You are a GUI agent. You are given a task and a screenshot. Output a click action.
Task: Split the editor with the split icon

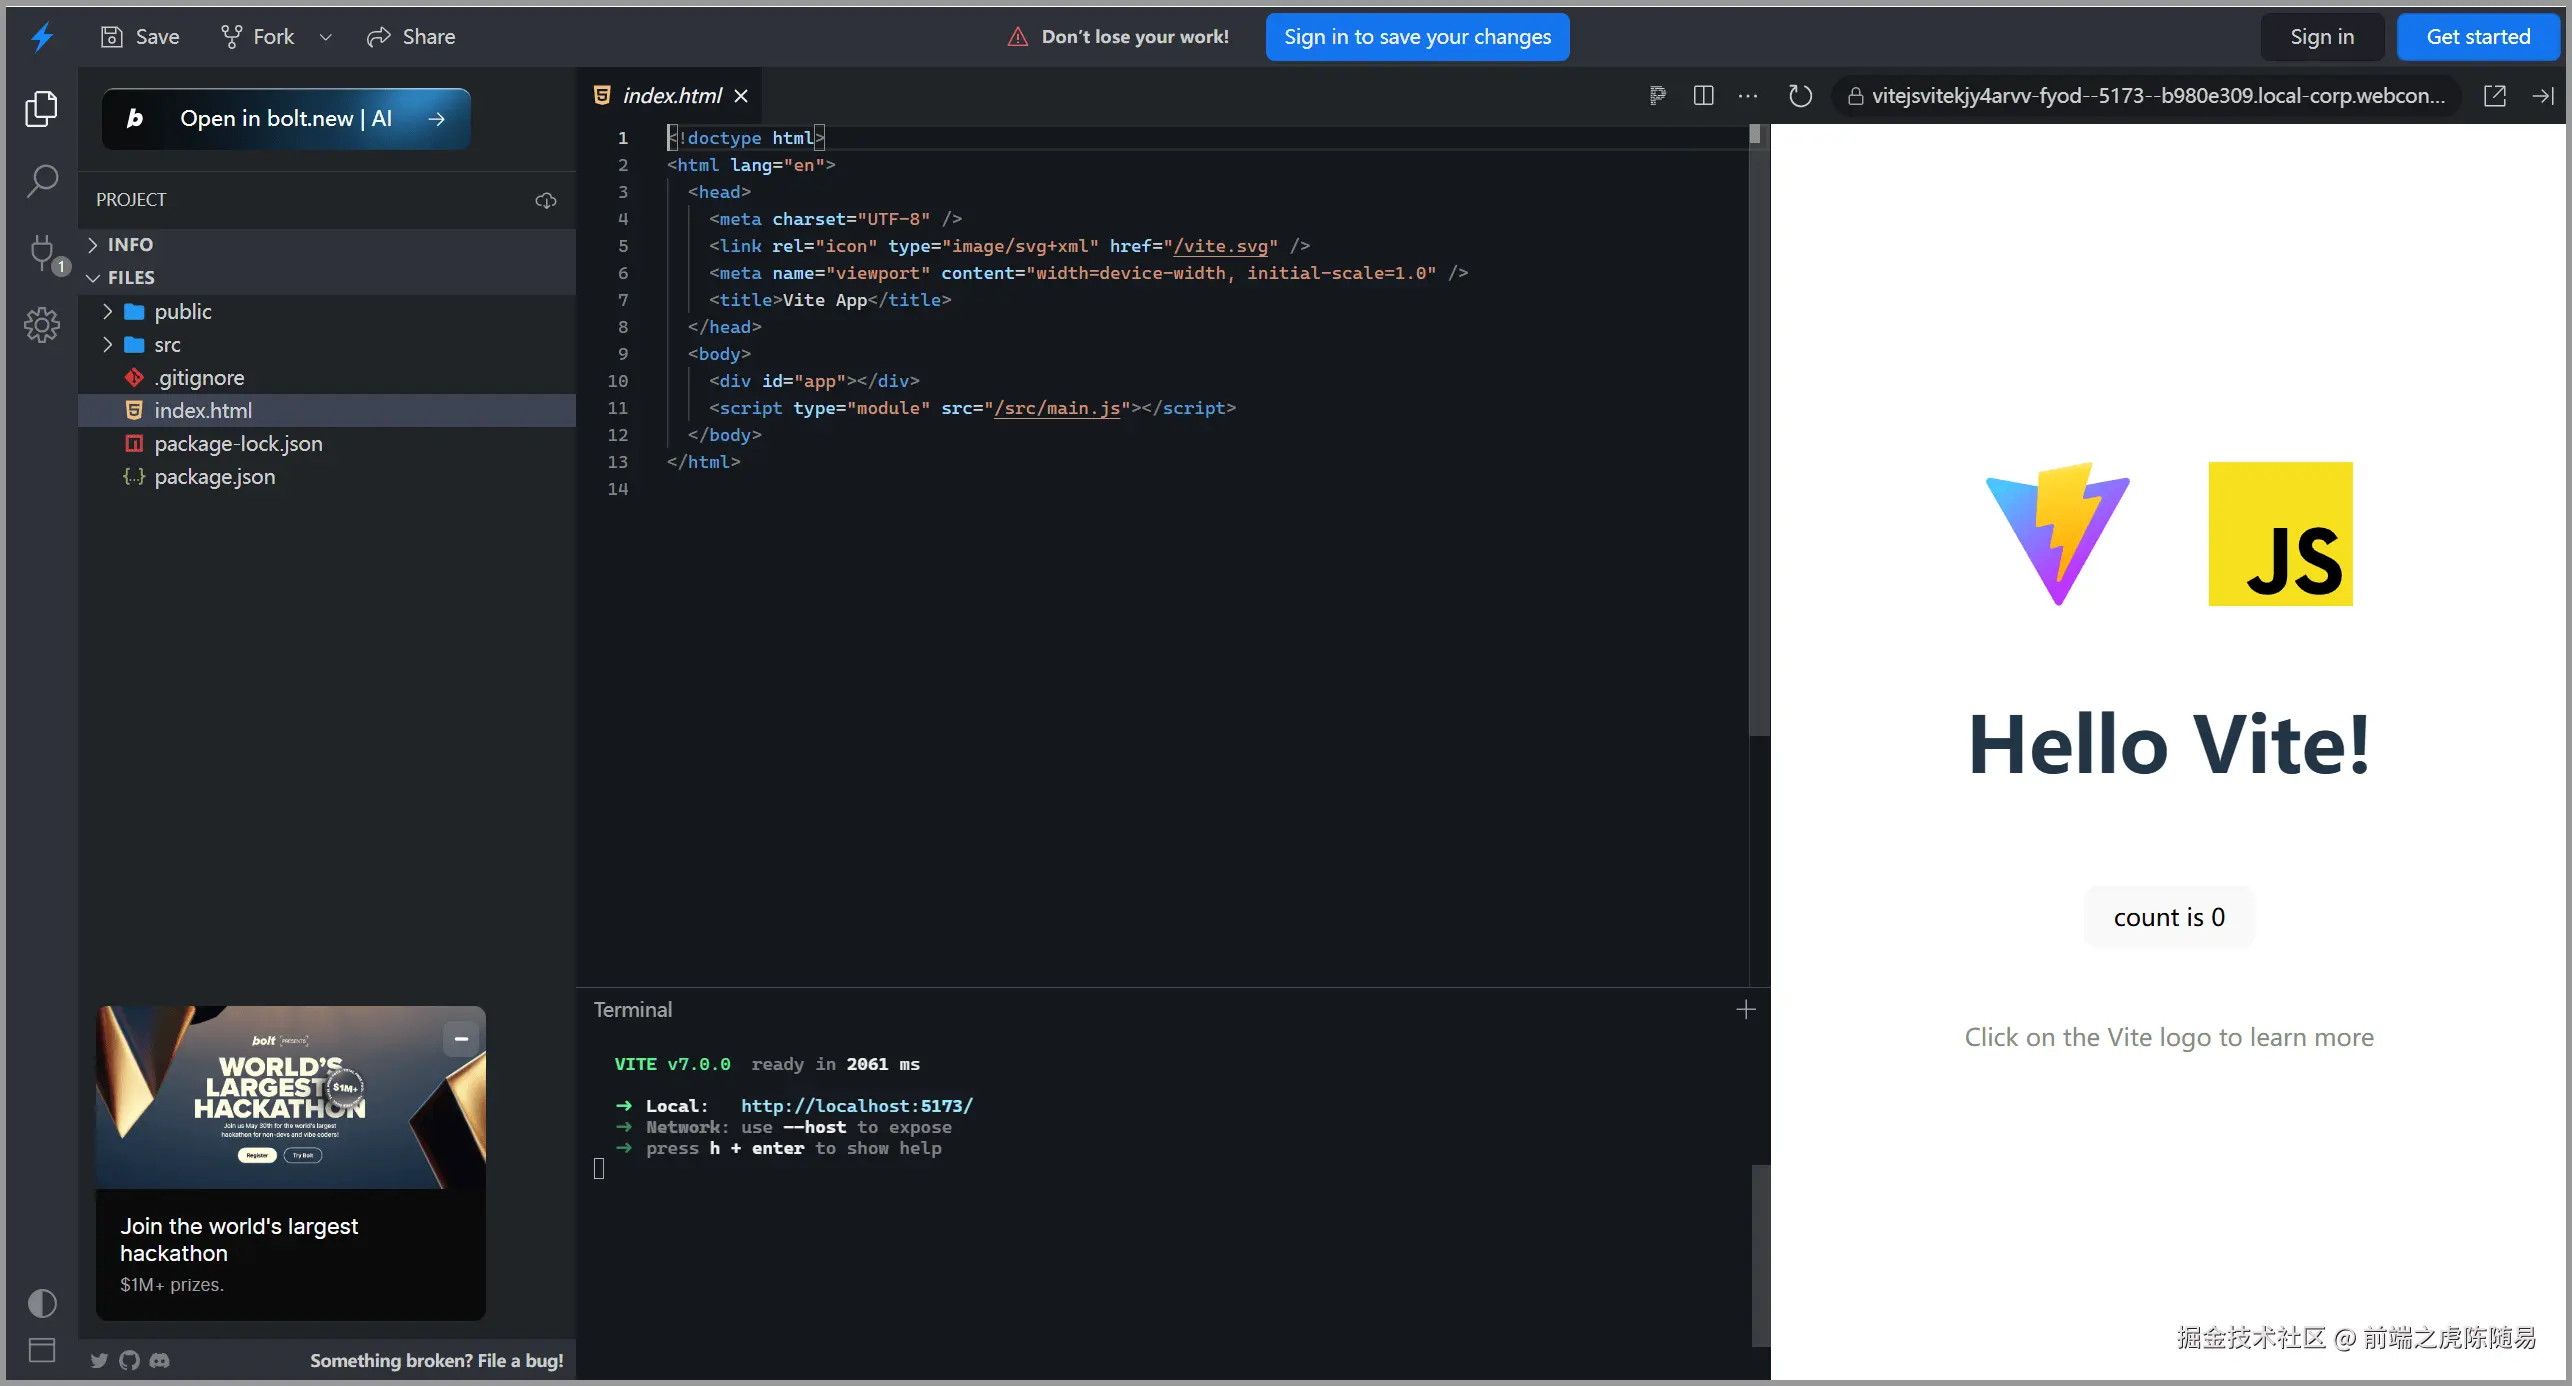point(1703,96)
